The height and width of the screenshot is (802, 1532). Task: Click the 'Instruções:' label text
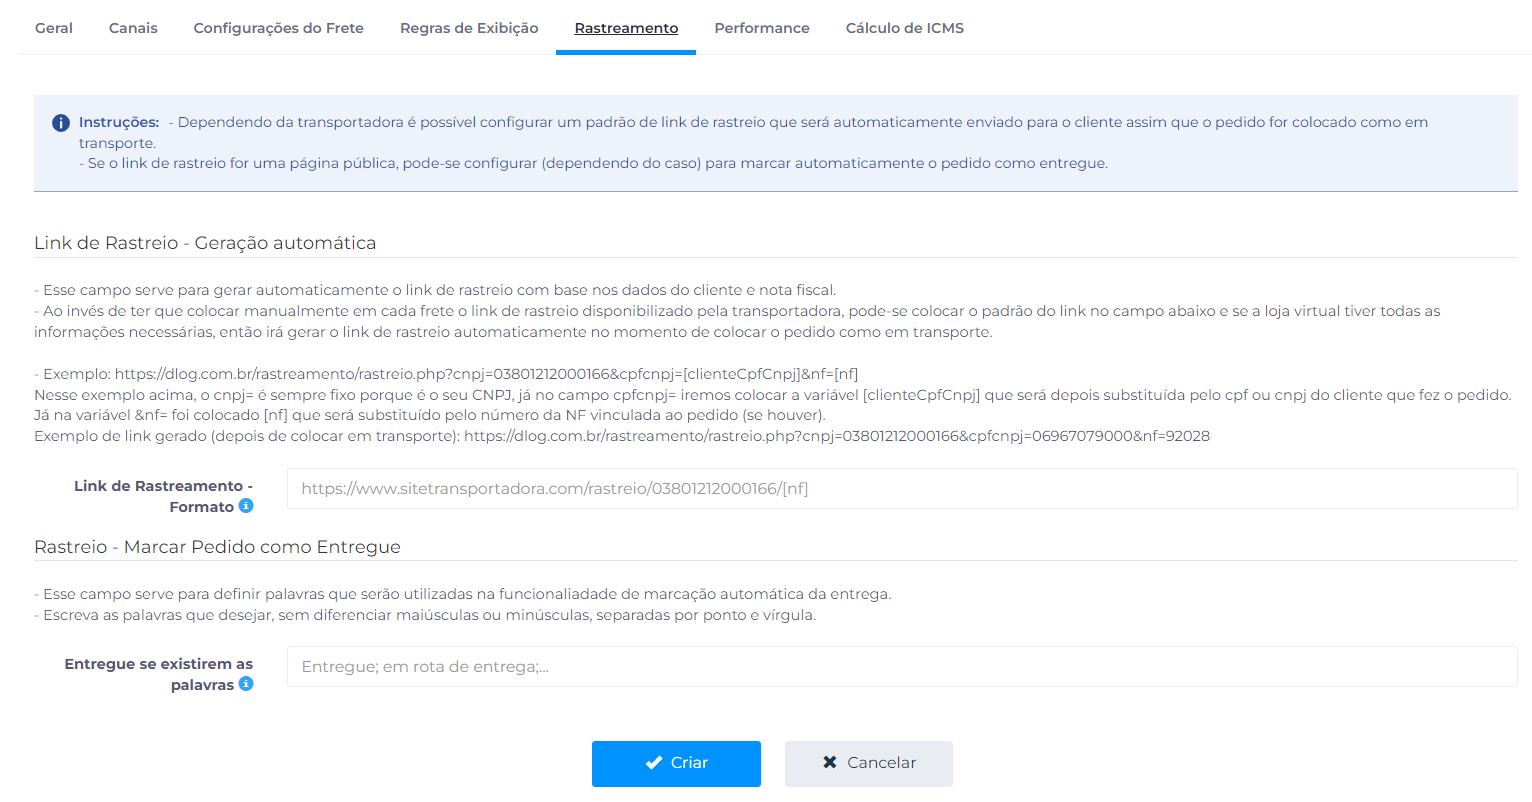[x=119, y=122]
